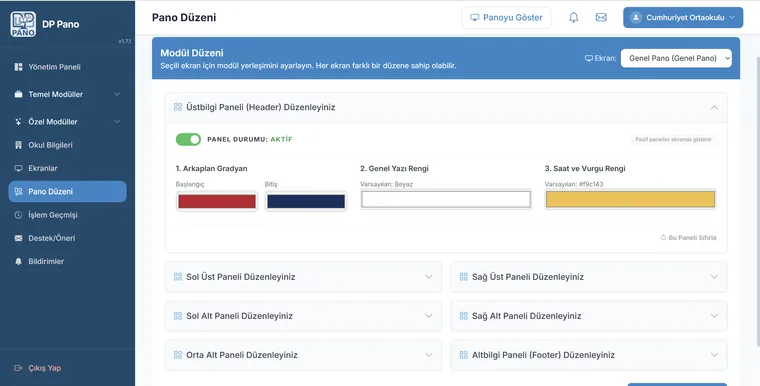The image size is (760, 386).
Task: Open Destek/Öneri menu item
Action: coord(67,238)
